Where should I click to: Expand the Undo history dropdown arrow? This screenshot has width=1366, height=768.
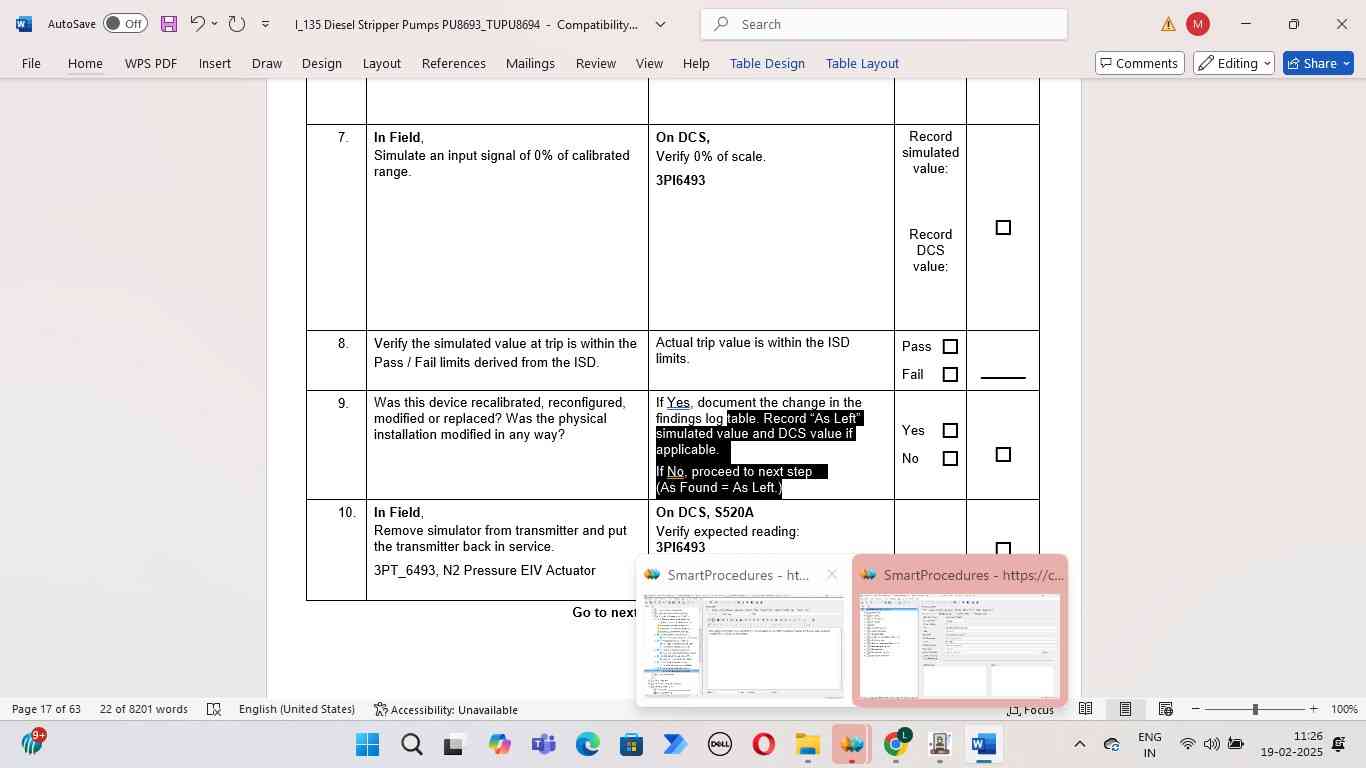[214, 24]
